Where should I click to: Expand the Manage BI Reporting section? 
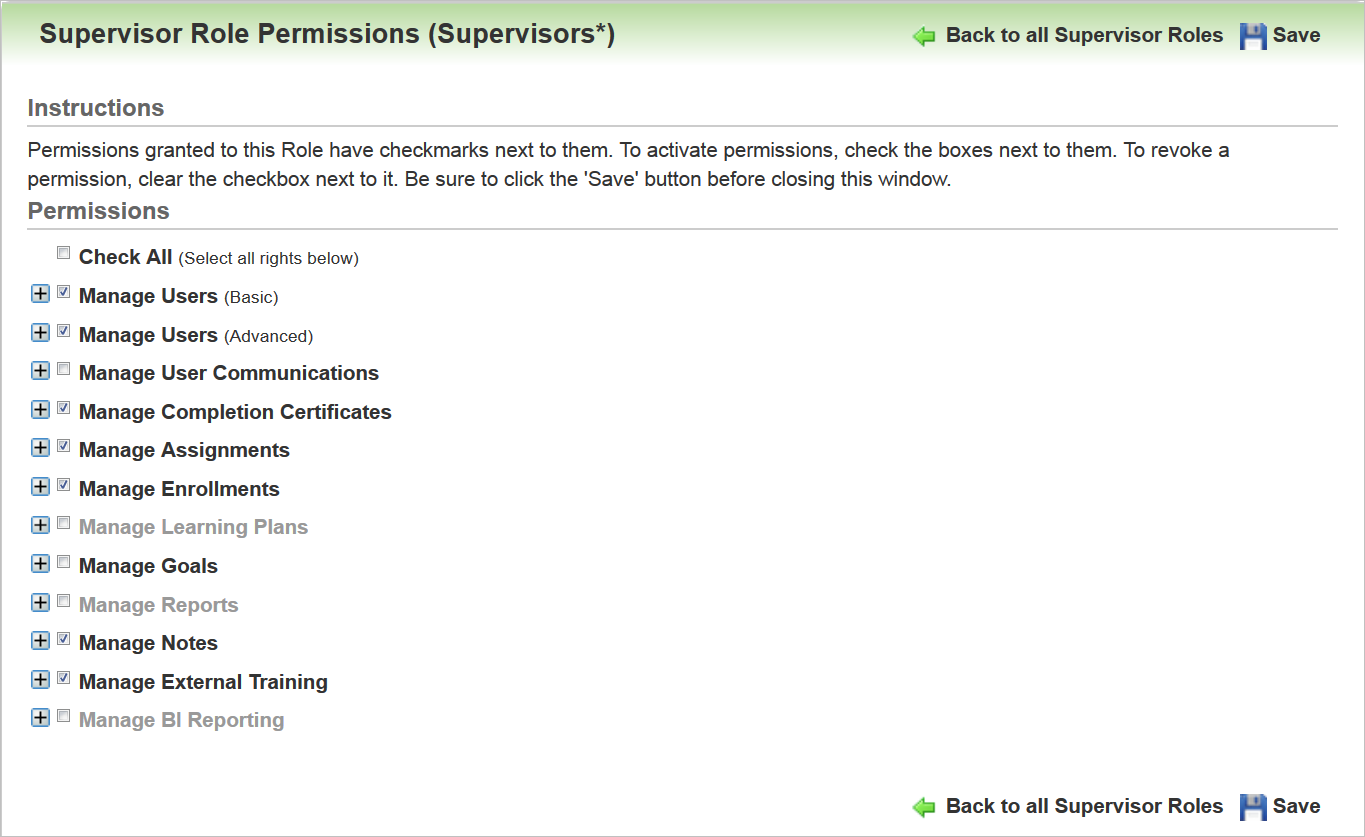click(x=40, y=718)
